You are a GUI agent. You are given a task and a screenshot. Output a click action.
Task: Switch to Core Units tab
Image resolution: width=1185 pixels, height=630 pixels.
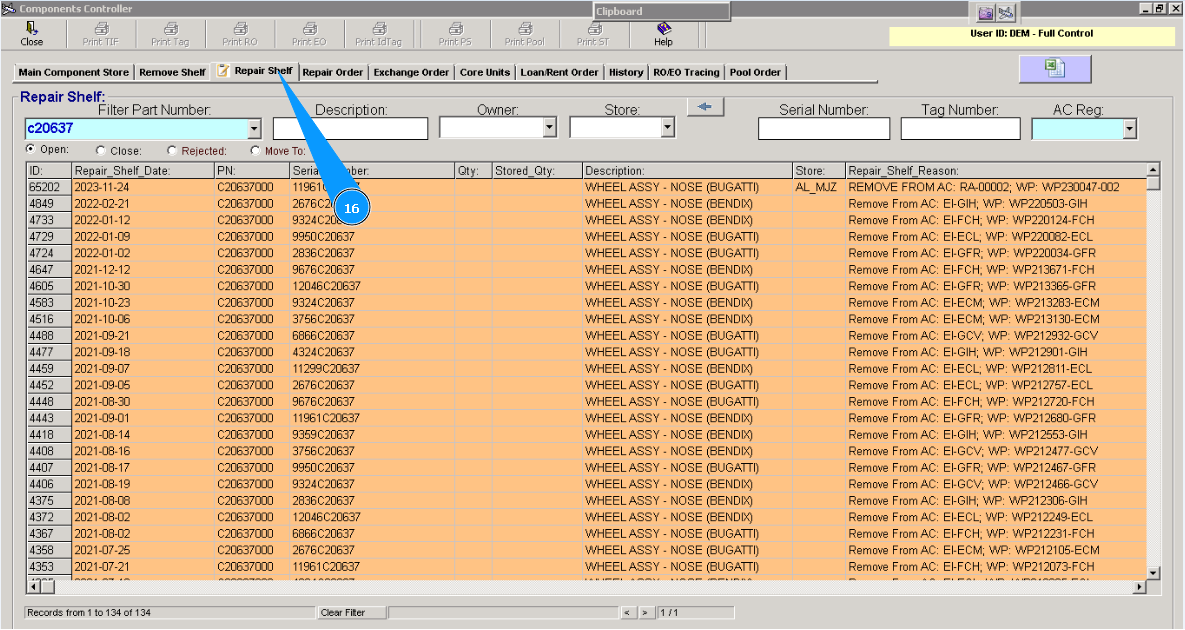(484, 73)
